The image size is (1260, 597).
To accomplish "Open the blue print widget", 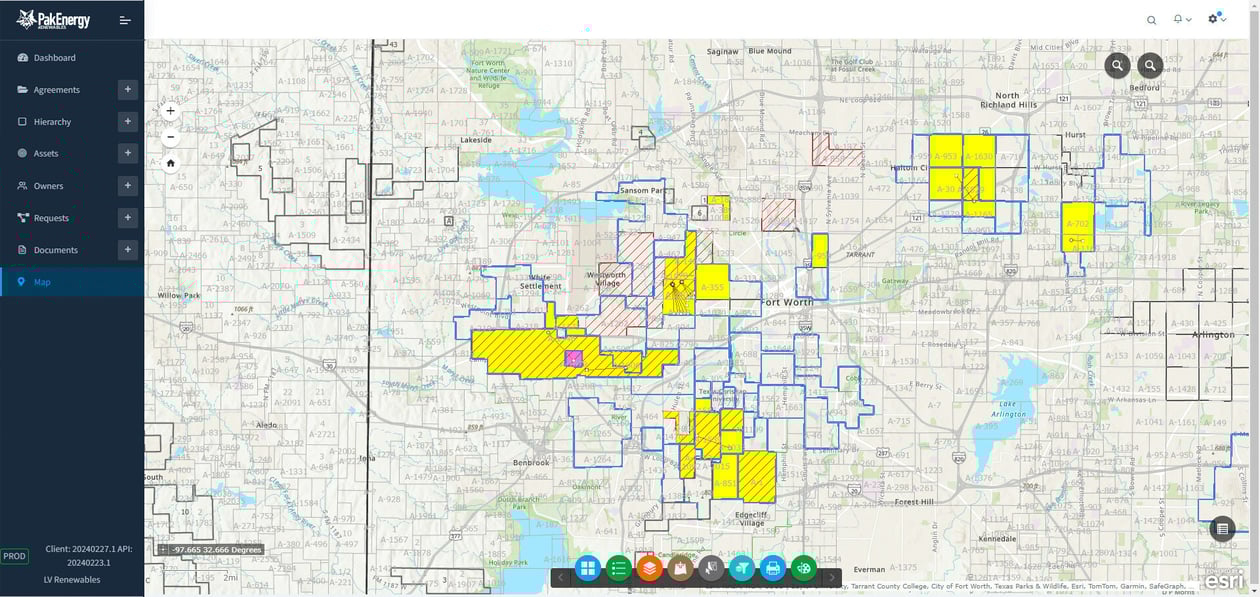I will point(772,569).
